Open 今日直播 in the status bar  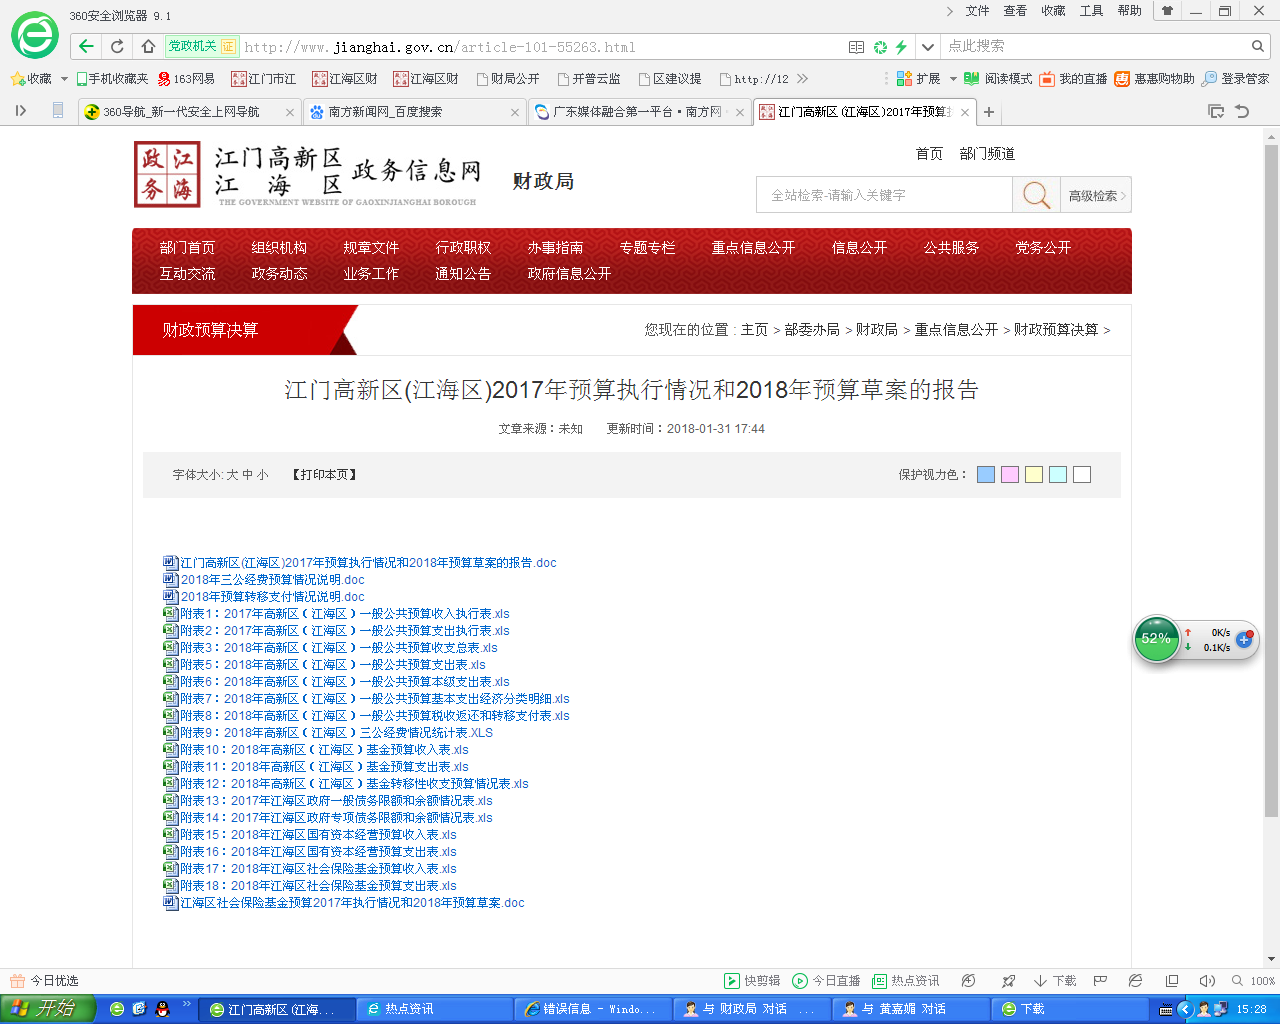[826, 981]
